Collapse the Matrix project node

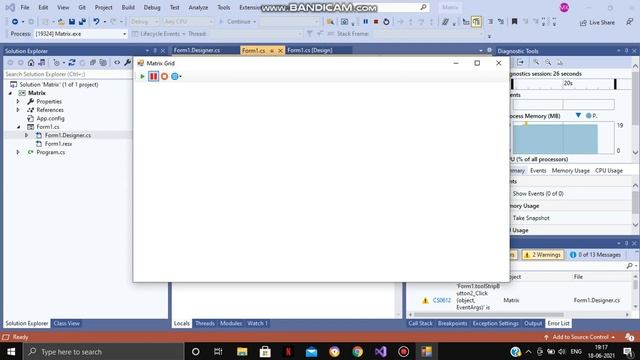point(10,93)
